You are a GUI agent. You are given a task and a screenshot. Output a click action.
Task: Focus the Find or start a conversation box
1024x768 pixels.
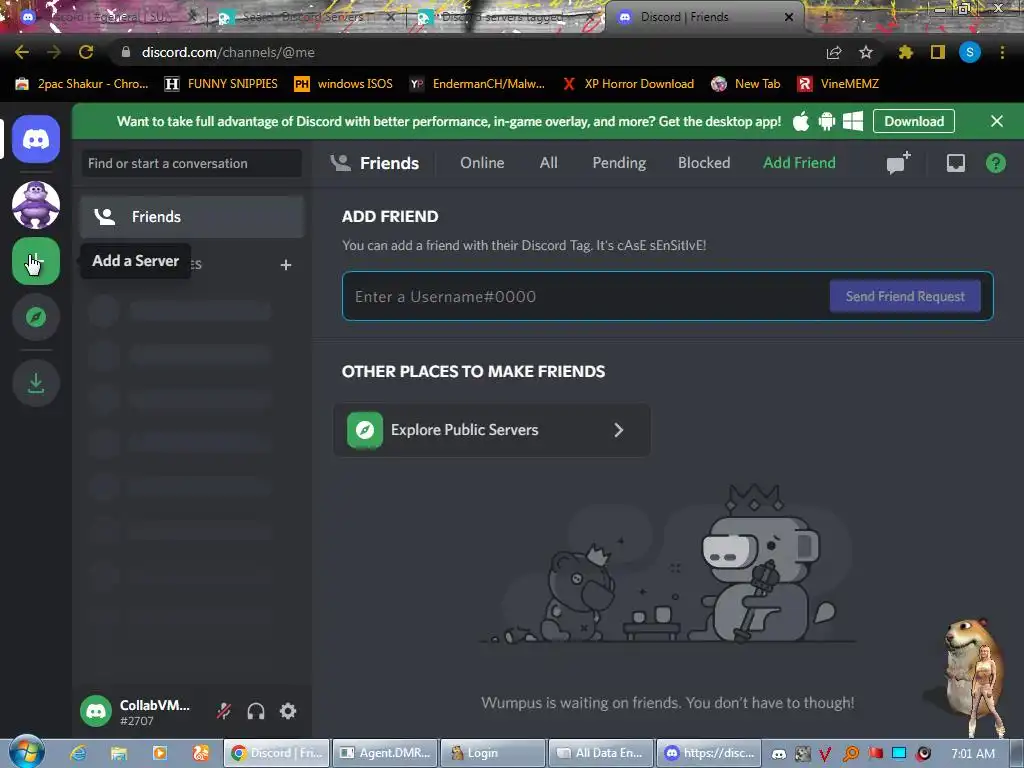192,163
